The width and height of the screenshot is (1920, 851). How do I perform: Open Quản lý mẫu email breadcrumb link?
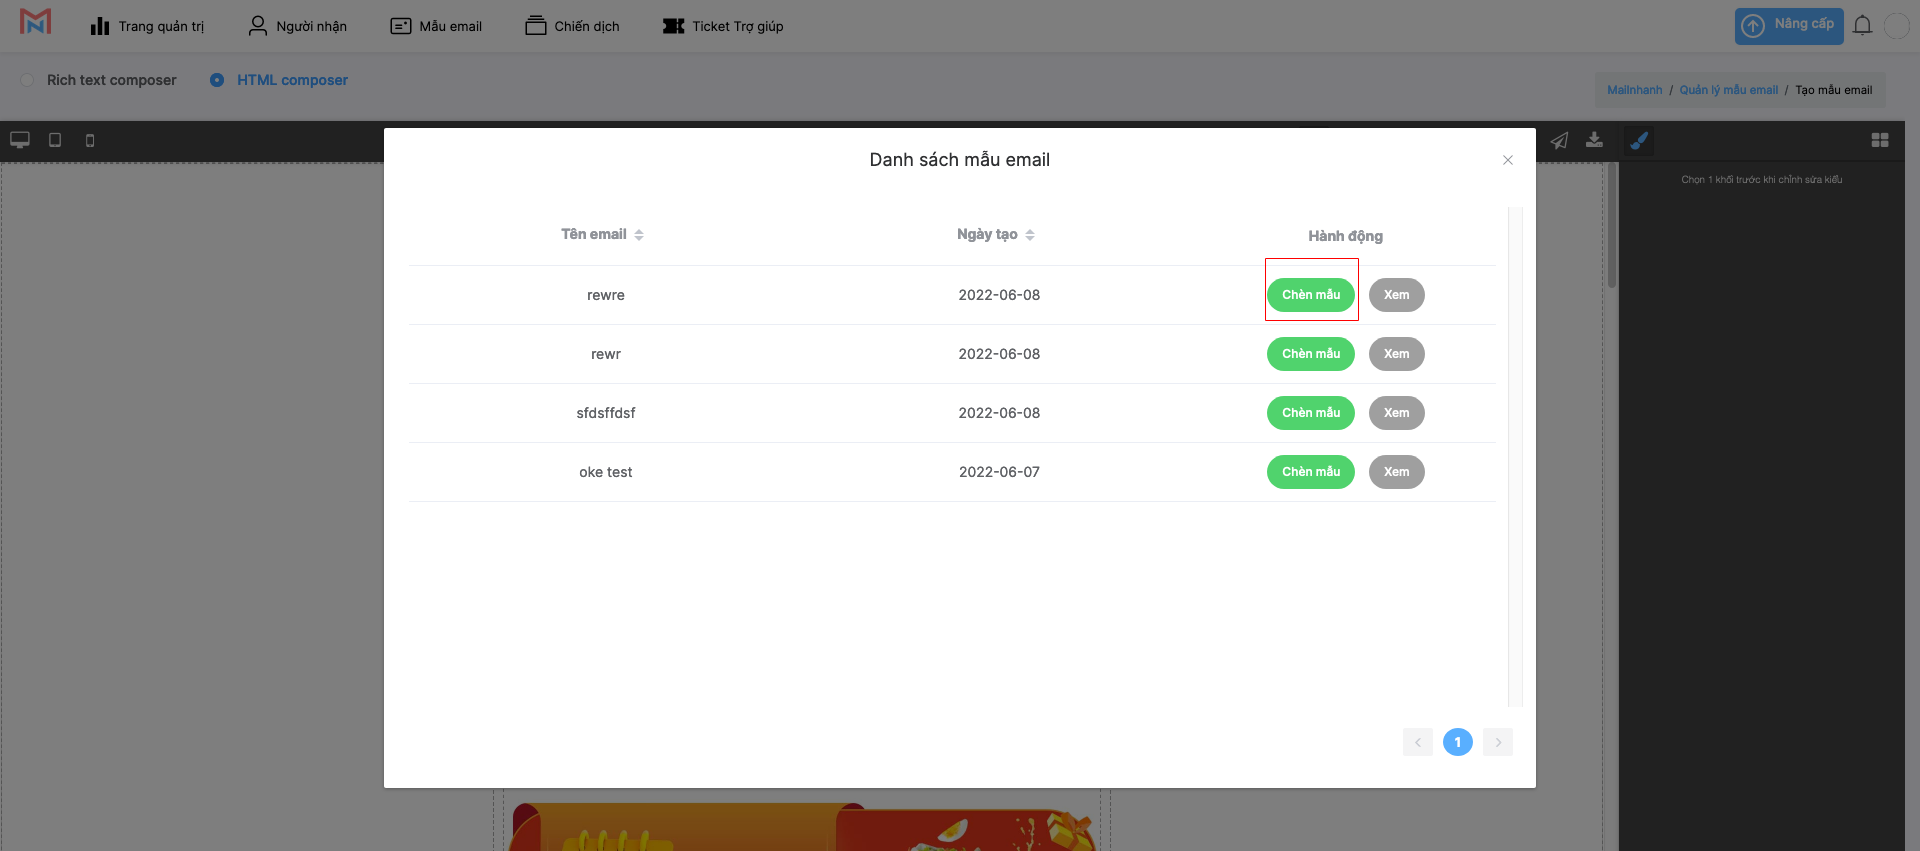tap(1728, 90)
